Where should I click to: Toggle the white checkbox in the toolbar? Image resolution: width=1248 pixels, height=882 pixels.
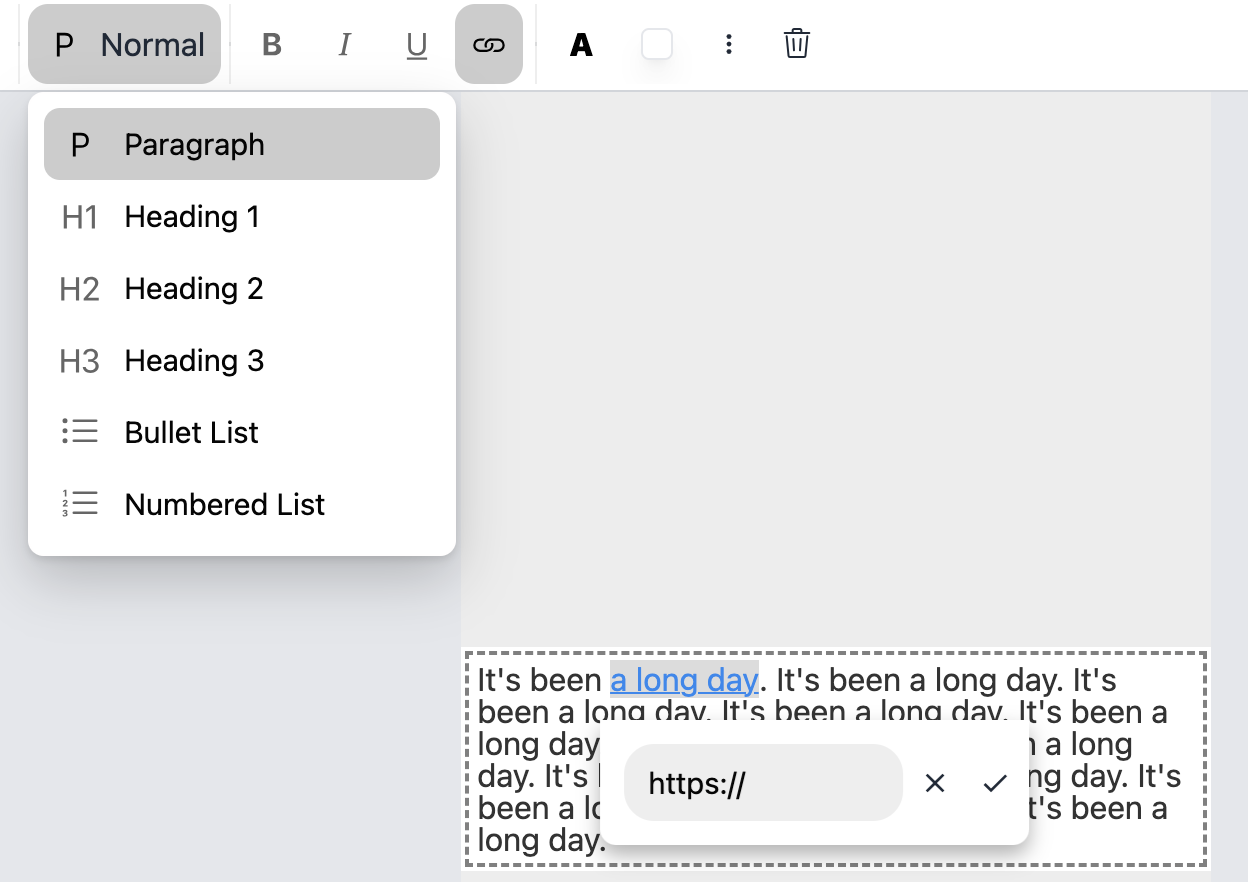tap(657, 44)
